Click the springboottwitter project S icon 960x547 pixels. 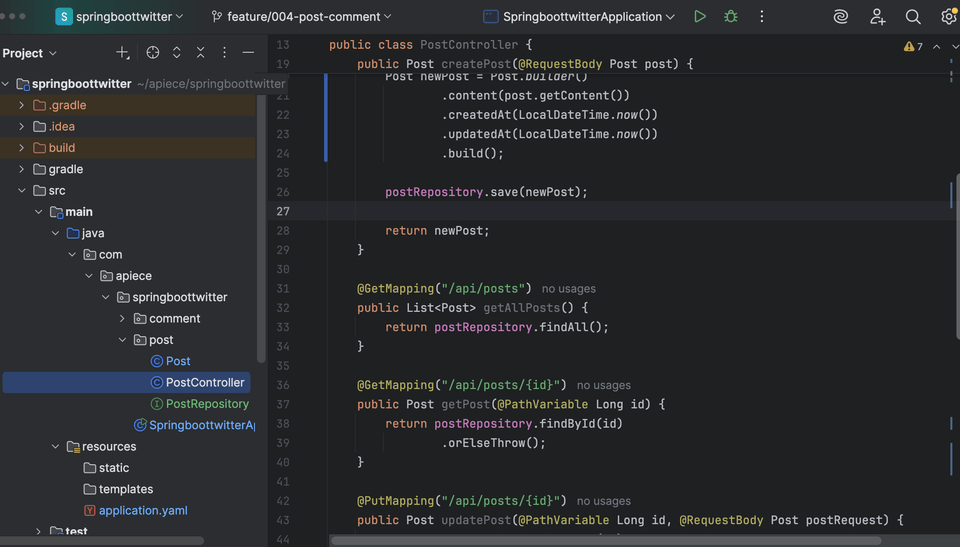64,17
